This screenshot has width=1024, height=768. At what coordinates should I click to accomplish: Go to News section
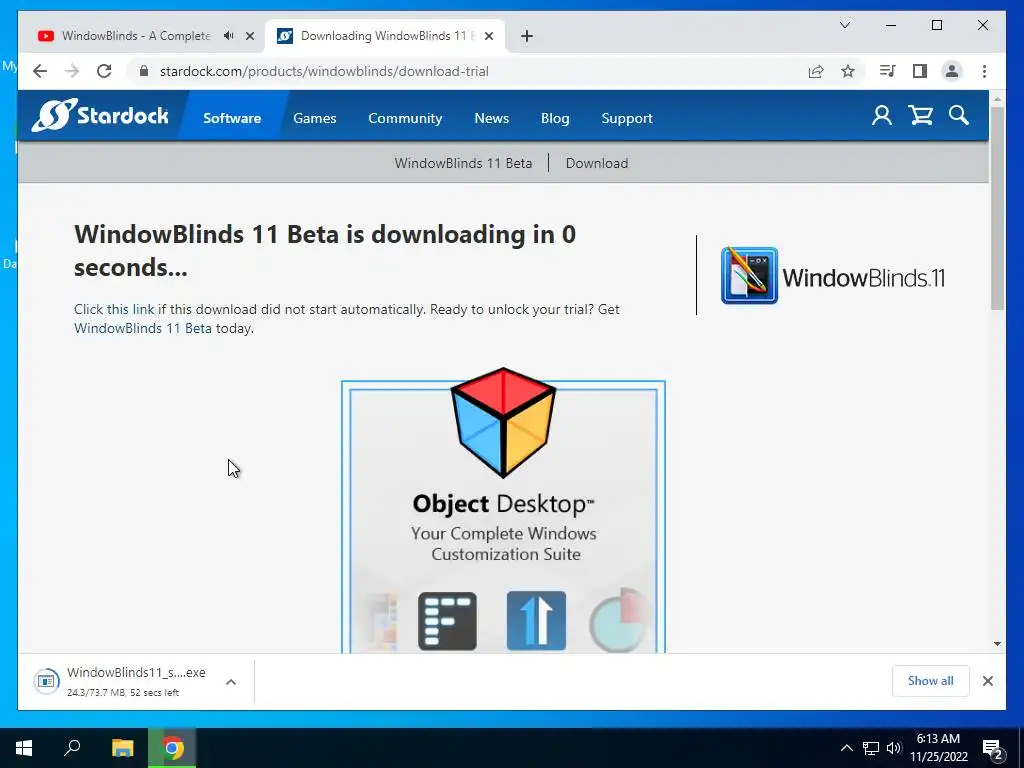(492, 118)
